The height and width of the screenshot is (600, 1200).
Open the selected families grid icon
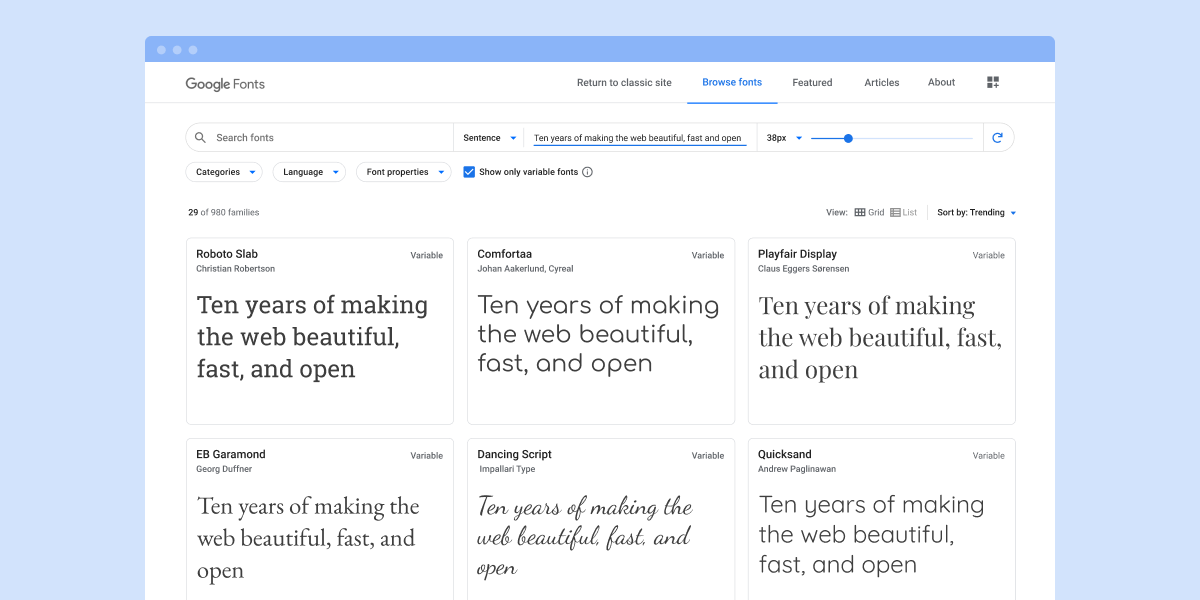[993, 82]
